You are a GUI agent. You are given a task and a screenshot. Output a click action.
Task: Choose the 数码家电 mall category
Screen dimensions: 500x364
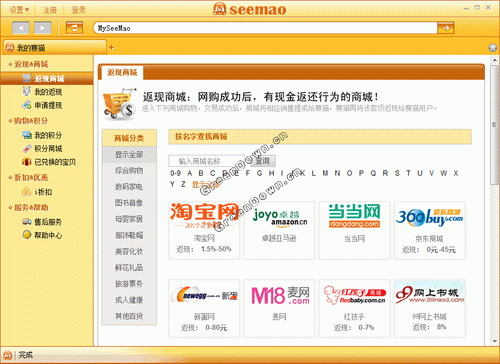(129, 187)
